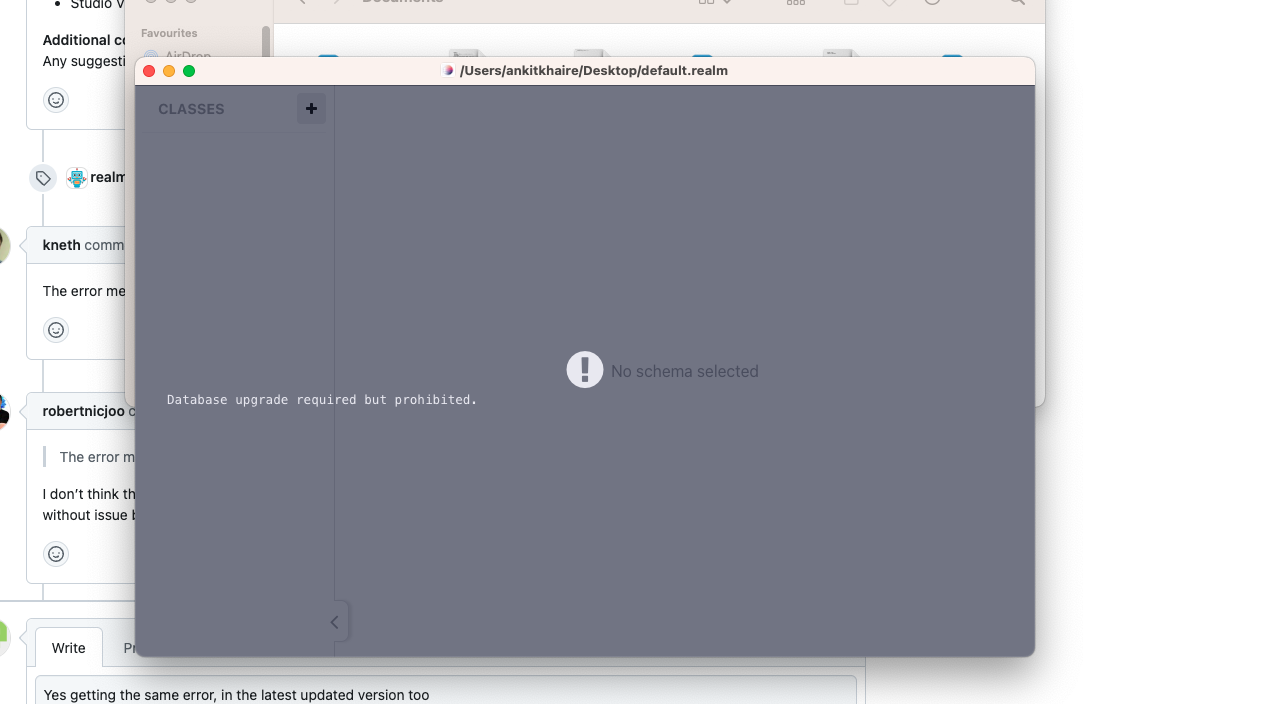Collapse the Realm Studio classes sidebar with the chevron

[x=334, y=621]
